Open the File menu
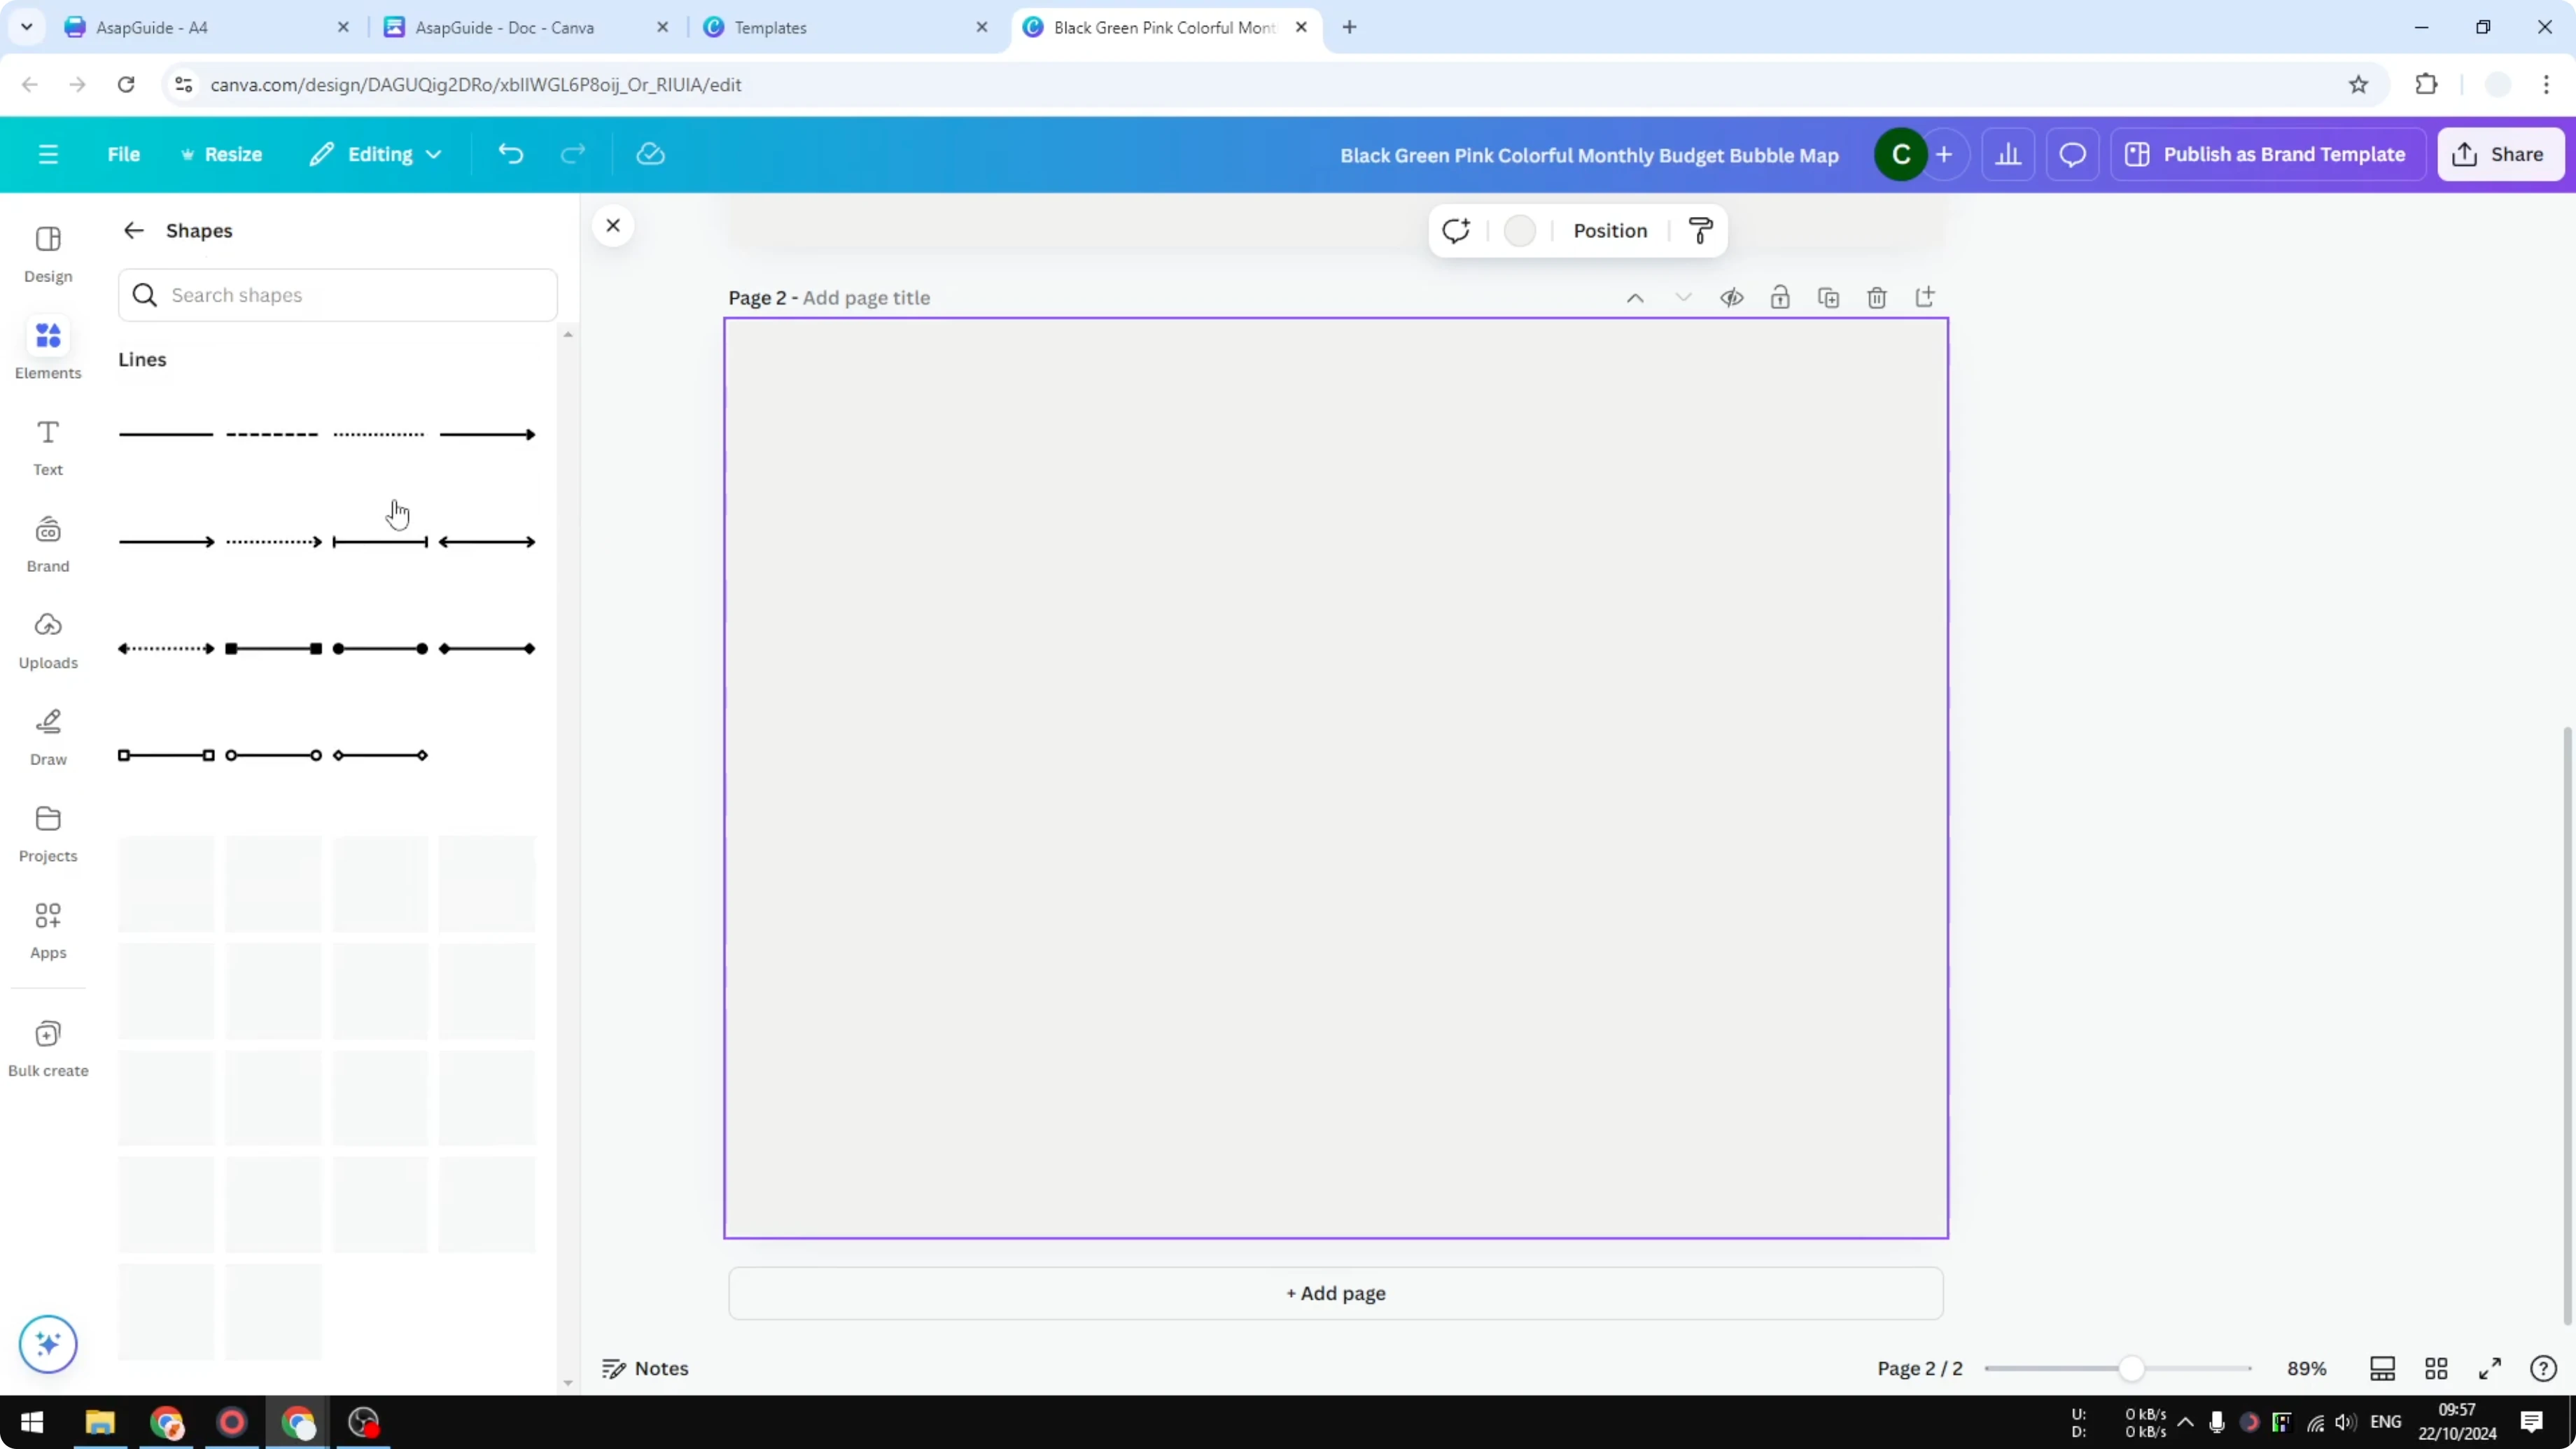The width and height of the screenshot is (2576, 1449). pos(124,154)
